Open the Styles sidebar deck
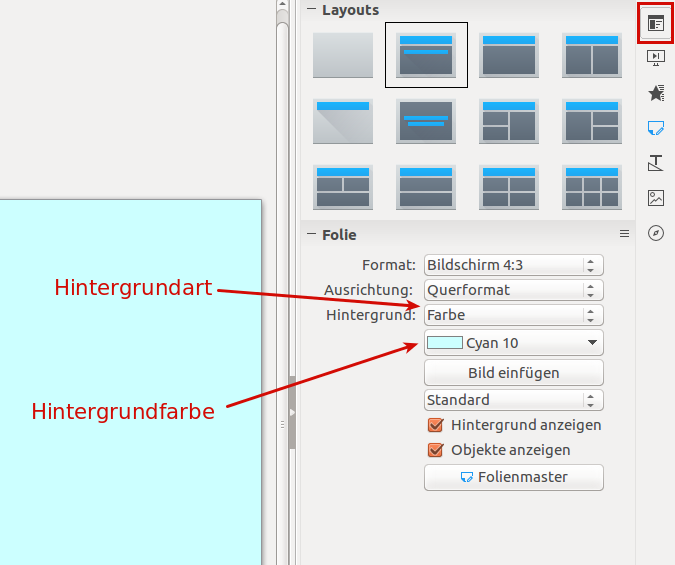This screenshot has height=565, width=675. point(656,163)
